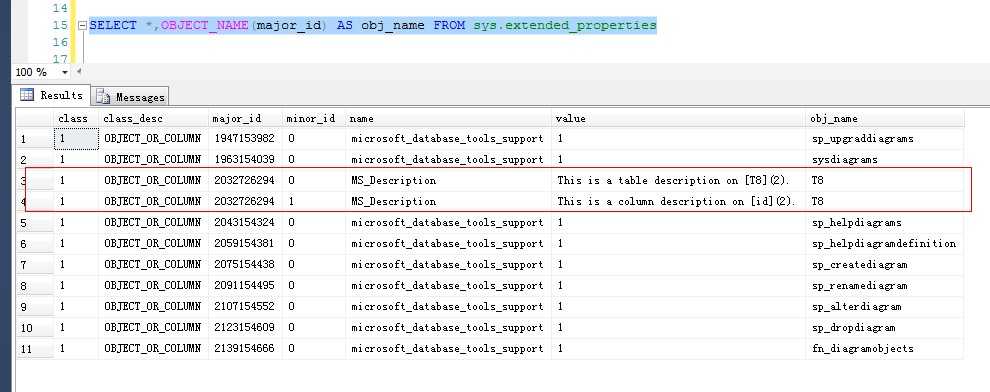The width and height of the screenshot is (990, 392).
Task: Click the minor_id cell in row 4
Action: [314, 202]
